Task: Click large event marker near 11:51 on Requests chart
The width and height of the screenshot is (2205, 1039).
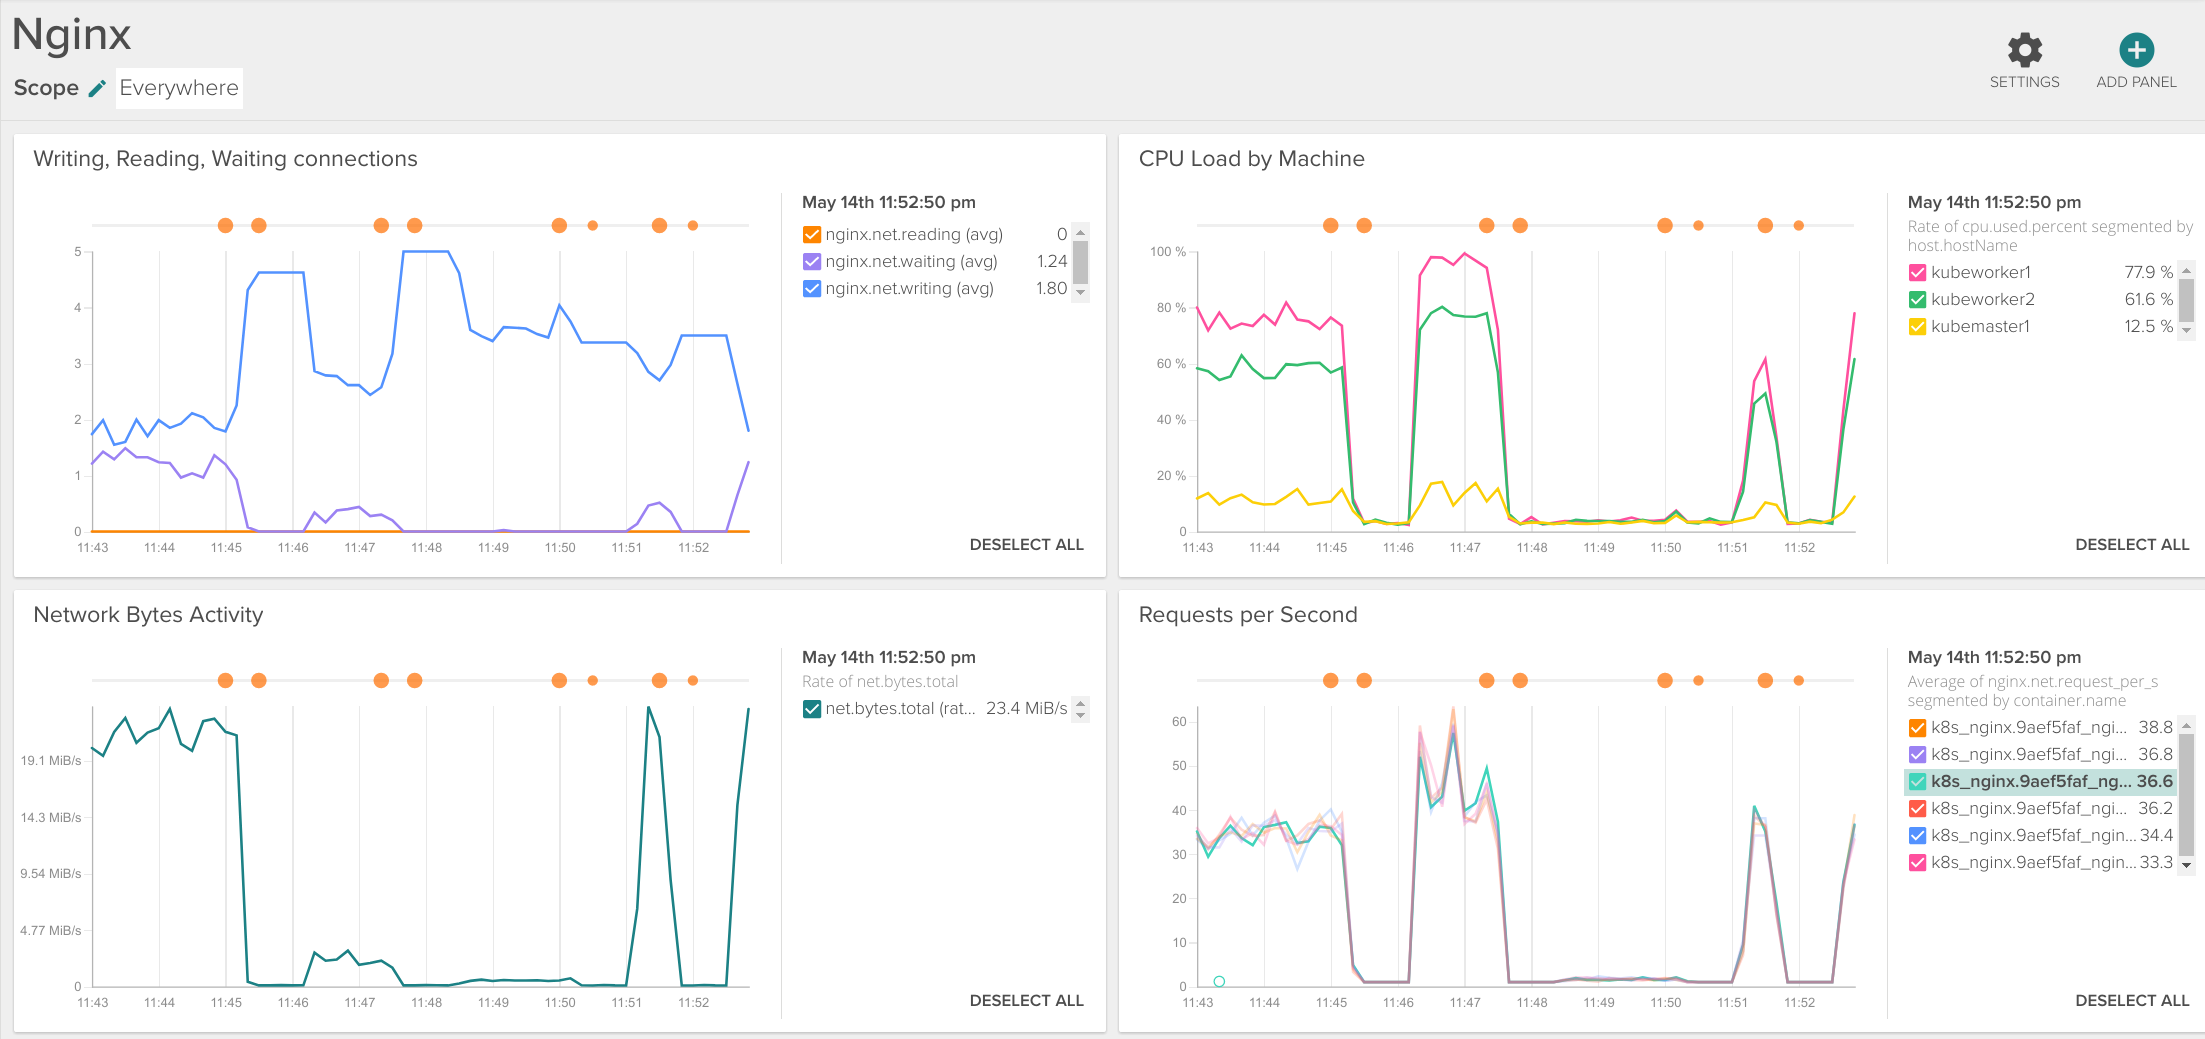Action: coord(1765,681)
